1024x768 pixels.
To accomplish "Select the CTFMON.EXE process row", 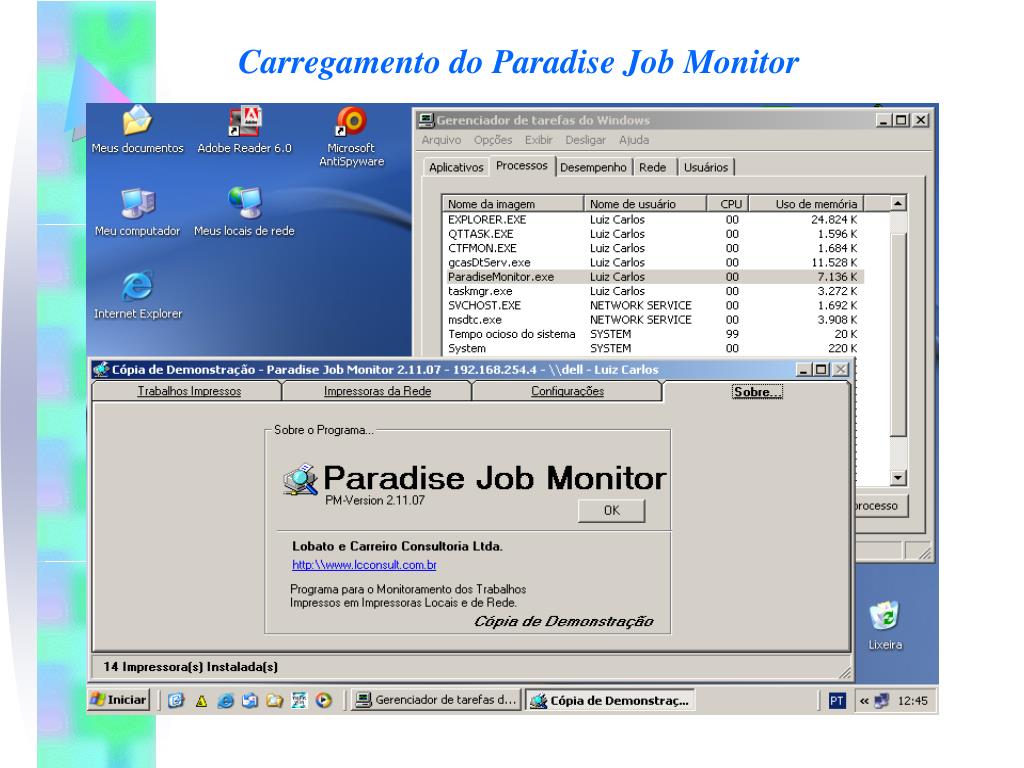I will point(653,249).
